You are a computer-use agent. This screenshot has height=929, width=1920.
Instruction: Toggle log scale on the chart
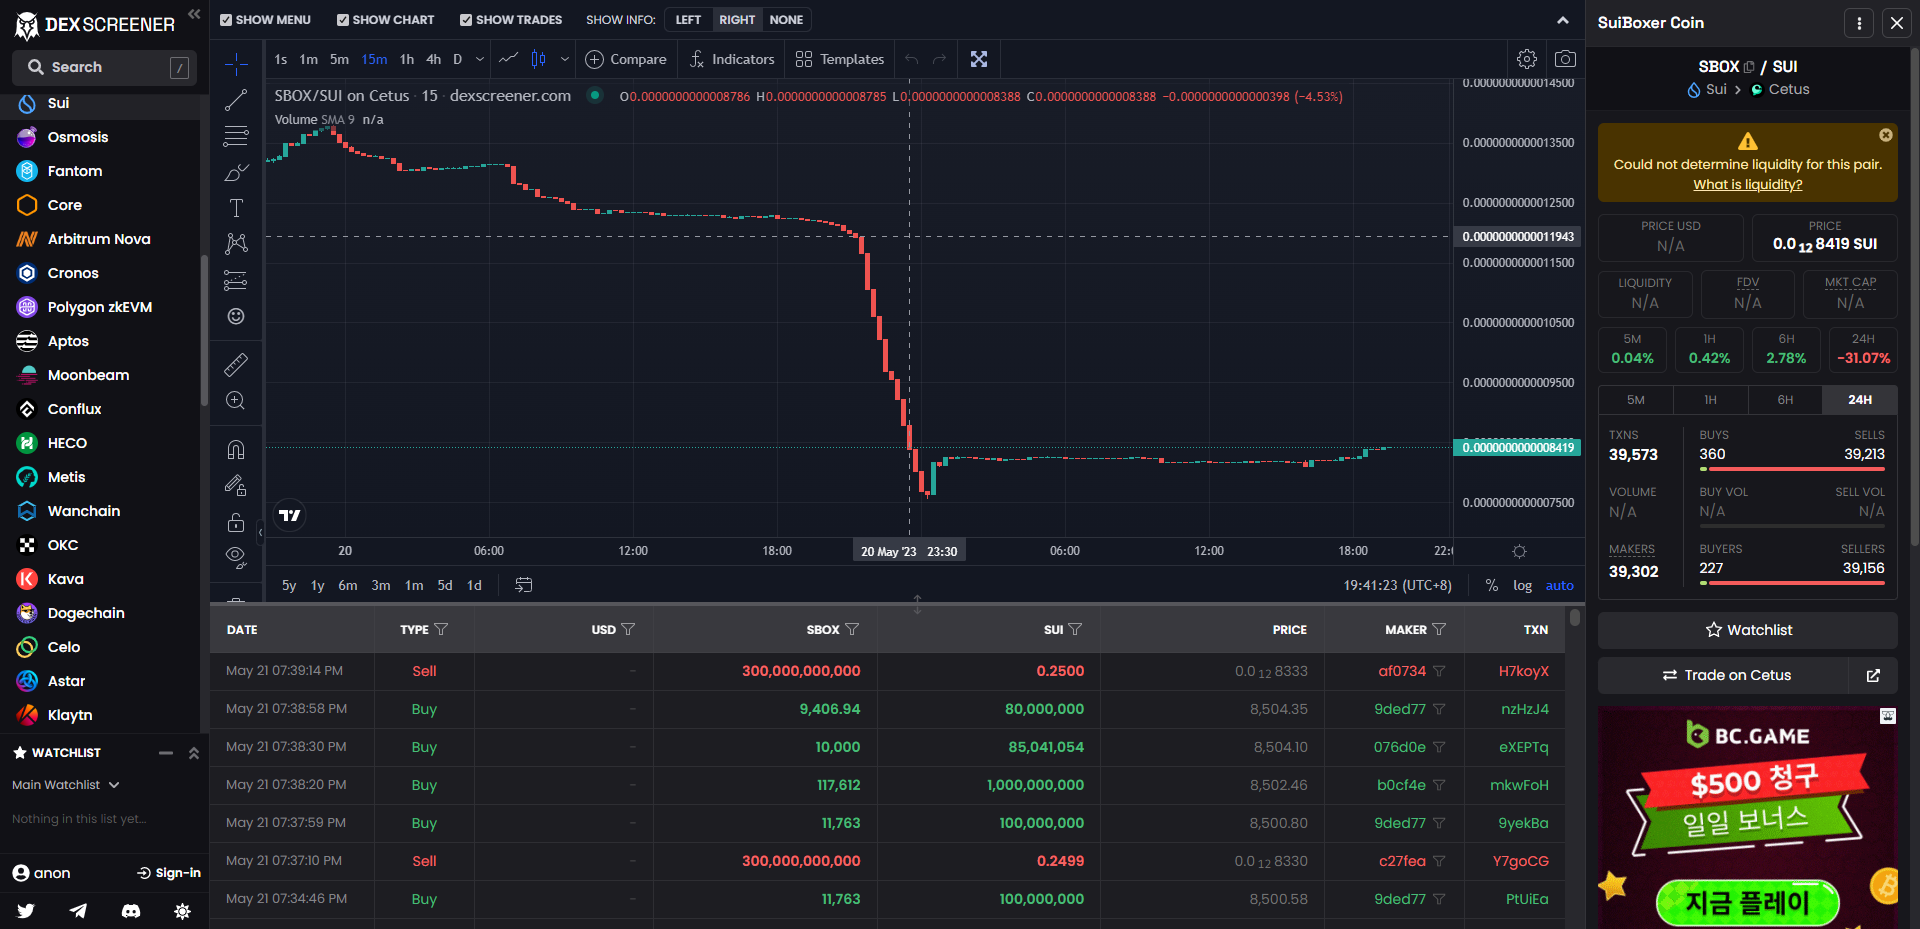click(1522, 586)
